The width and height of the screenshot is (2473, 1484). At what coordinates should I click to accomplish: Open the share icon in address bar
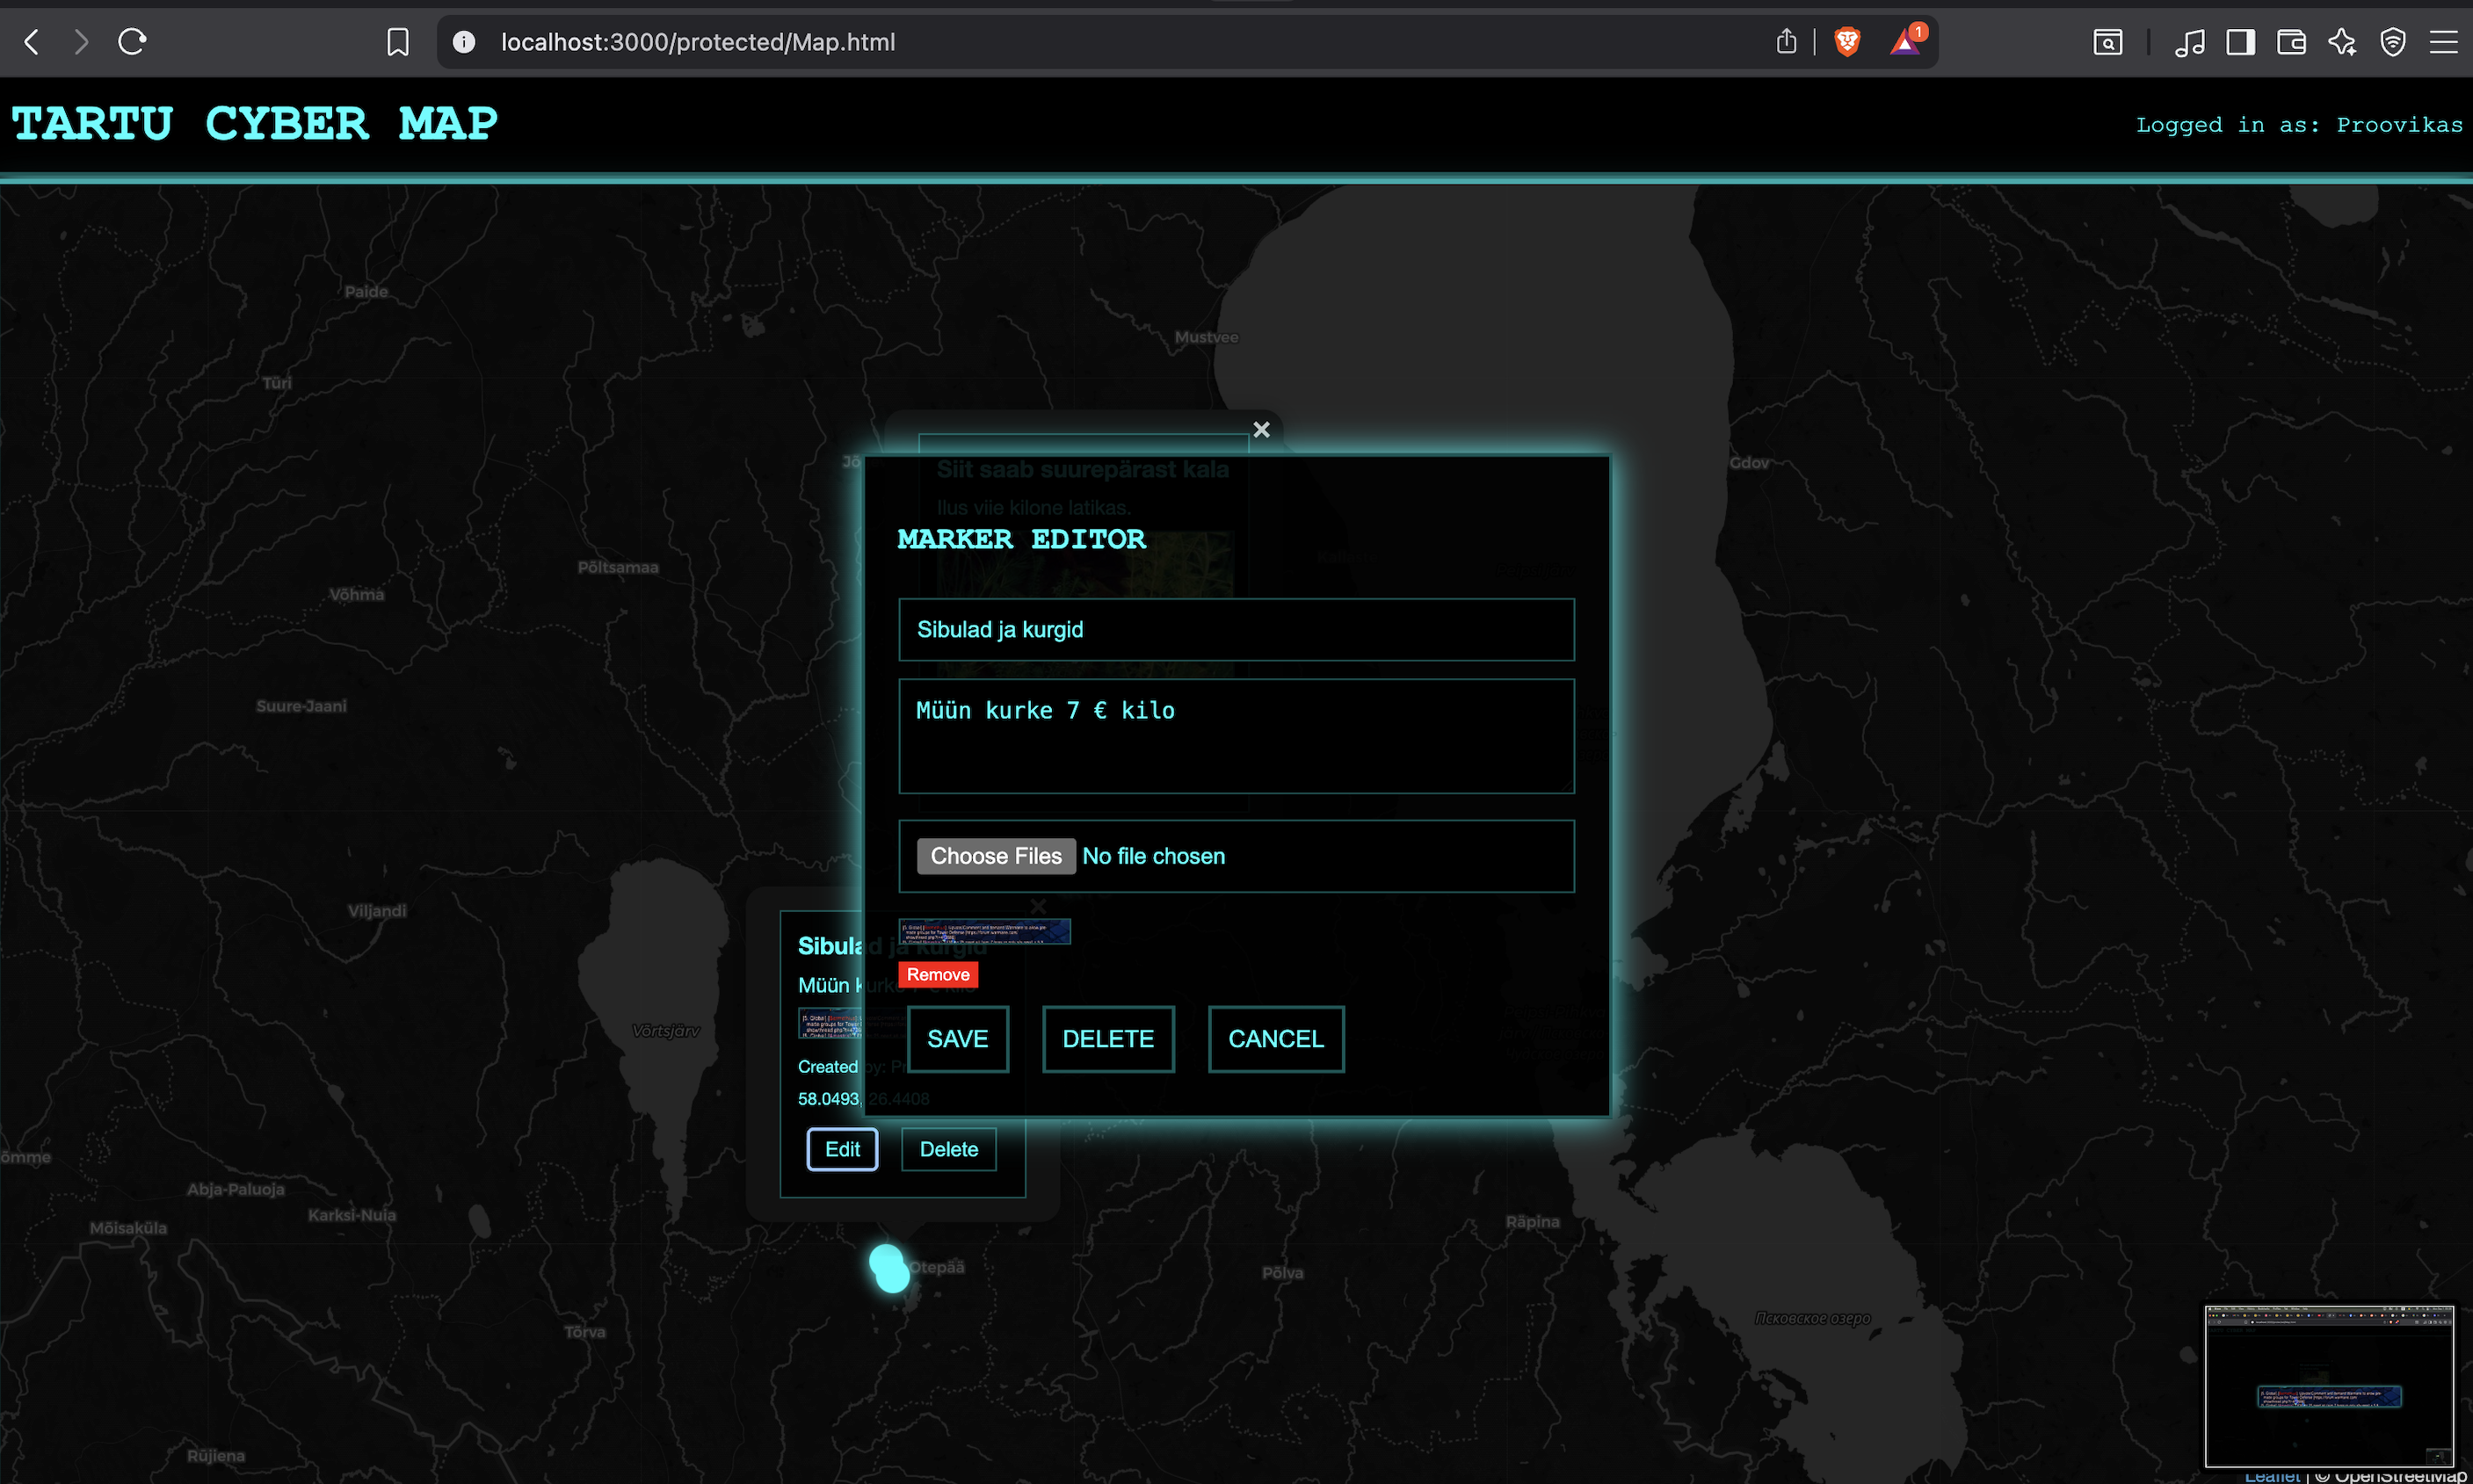(1787, 41)
